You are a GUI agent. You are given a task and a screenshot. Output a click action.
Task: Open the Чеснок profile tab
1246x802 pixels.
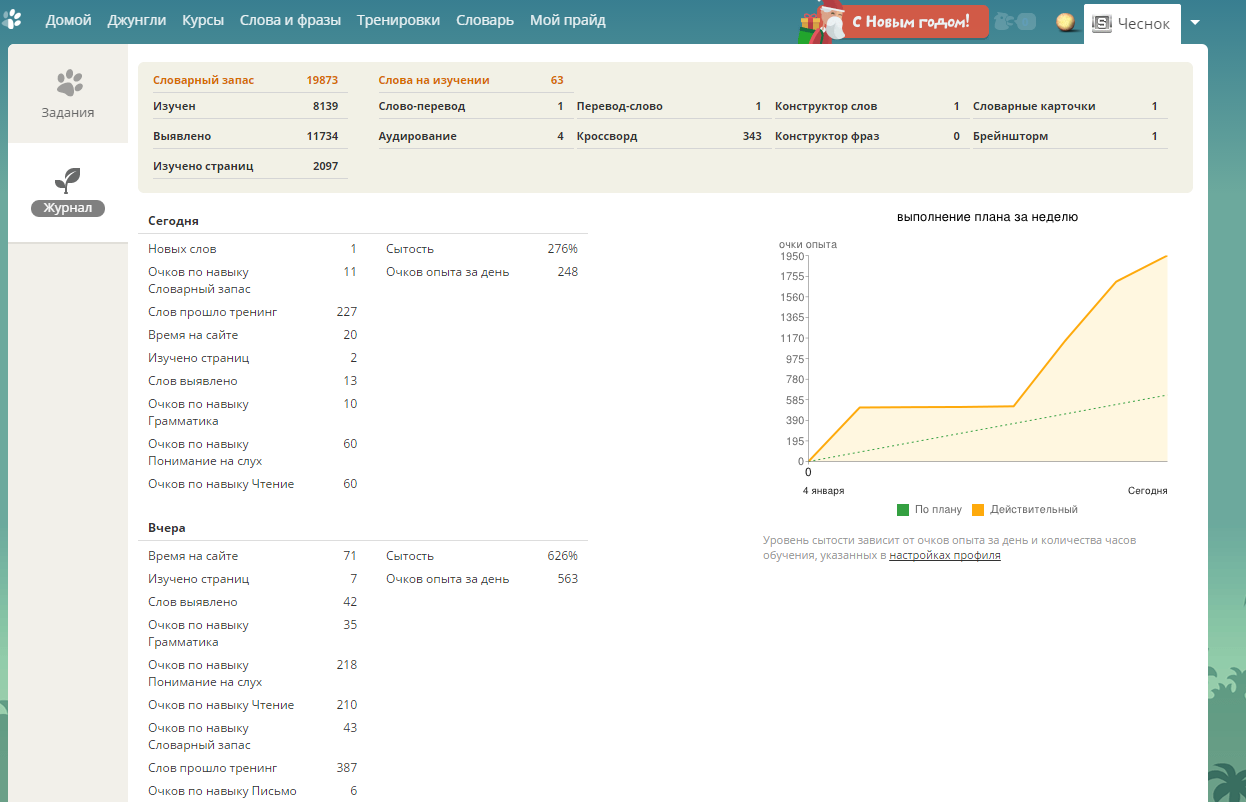coord(1132,23)
